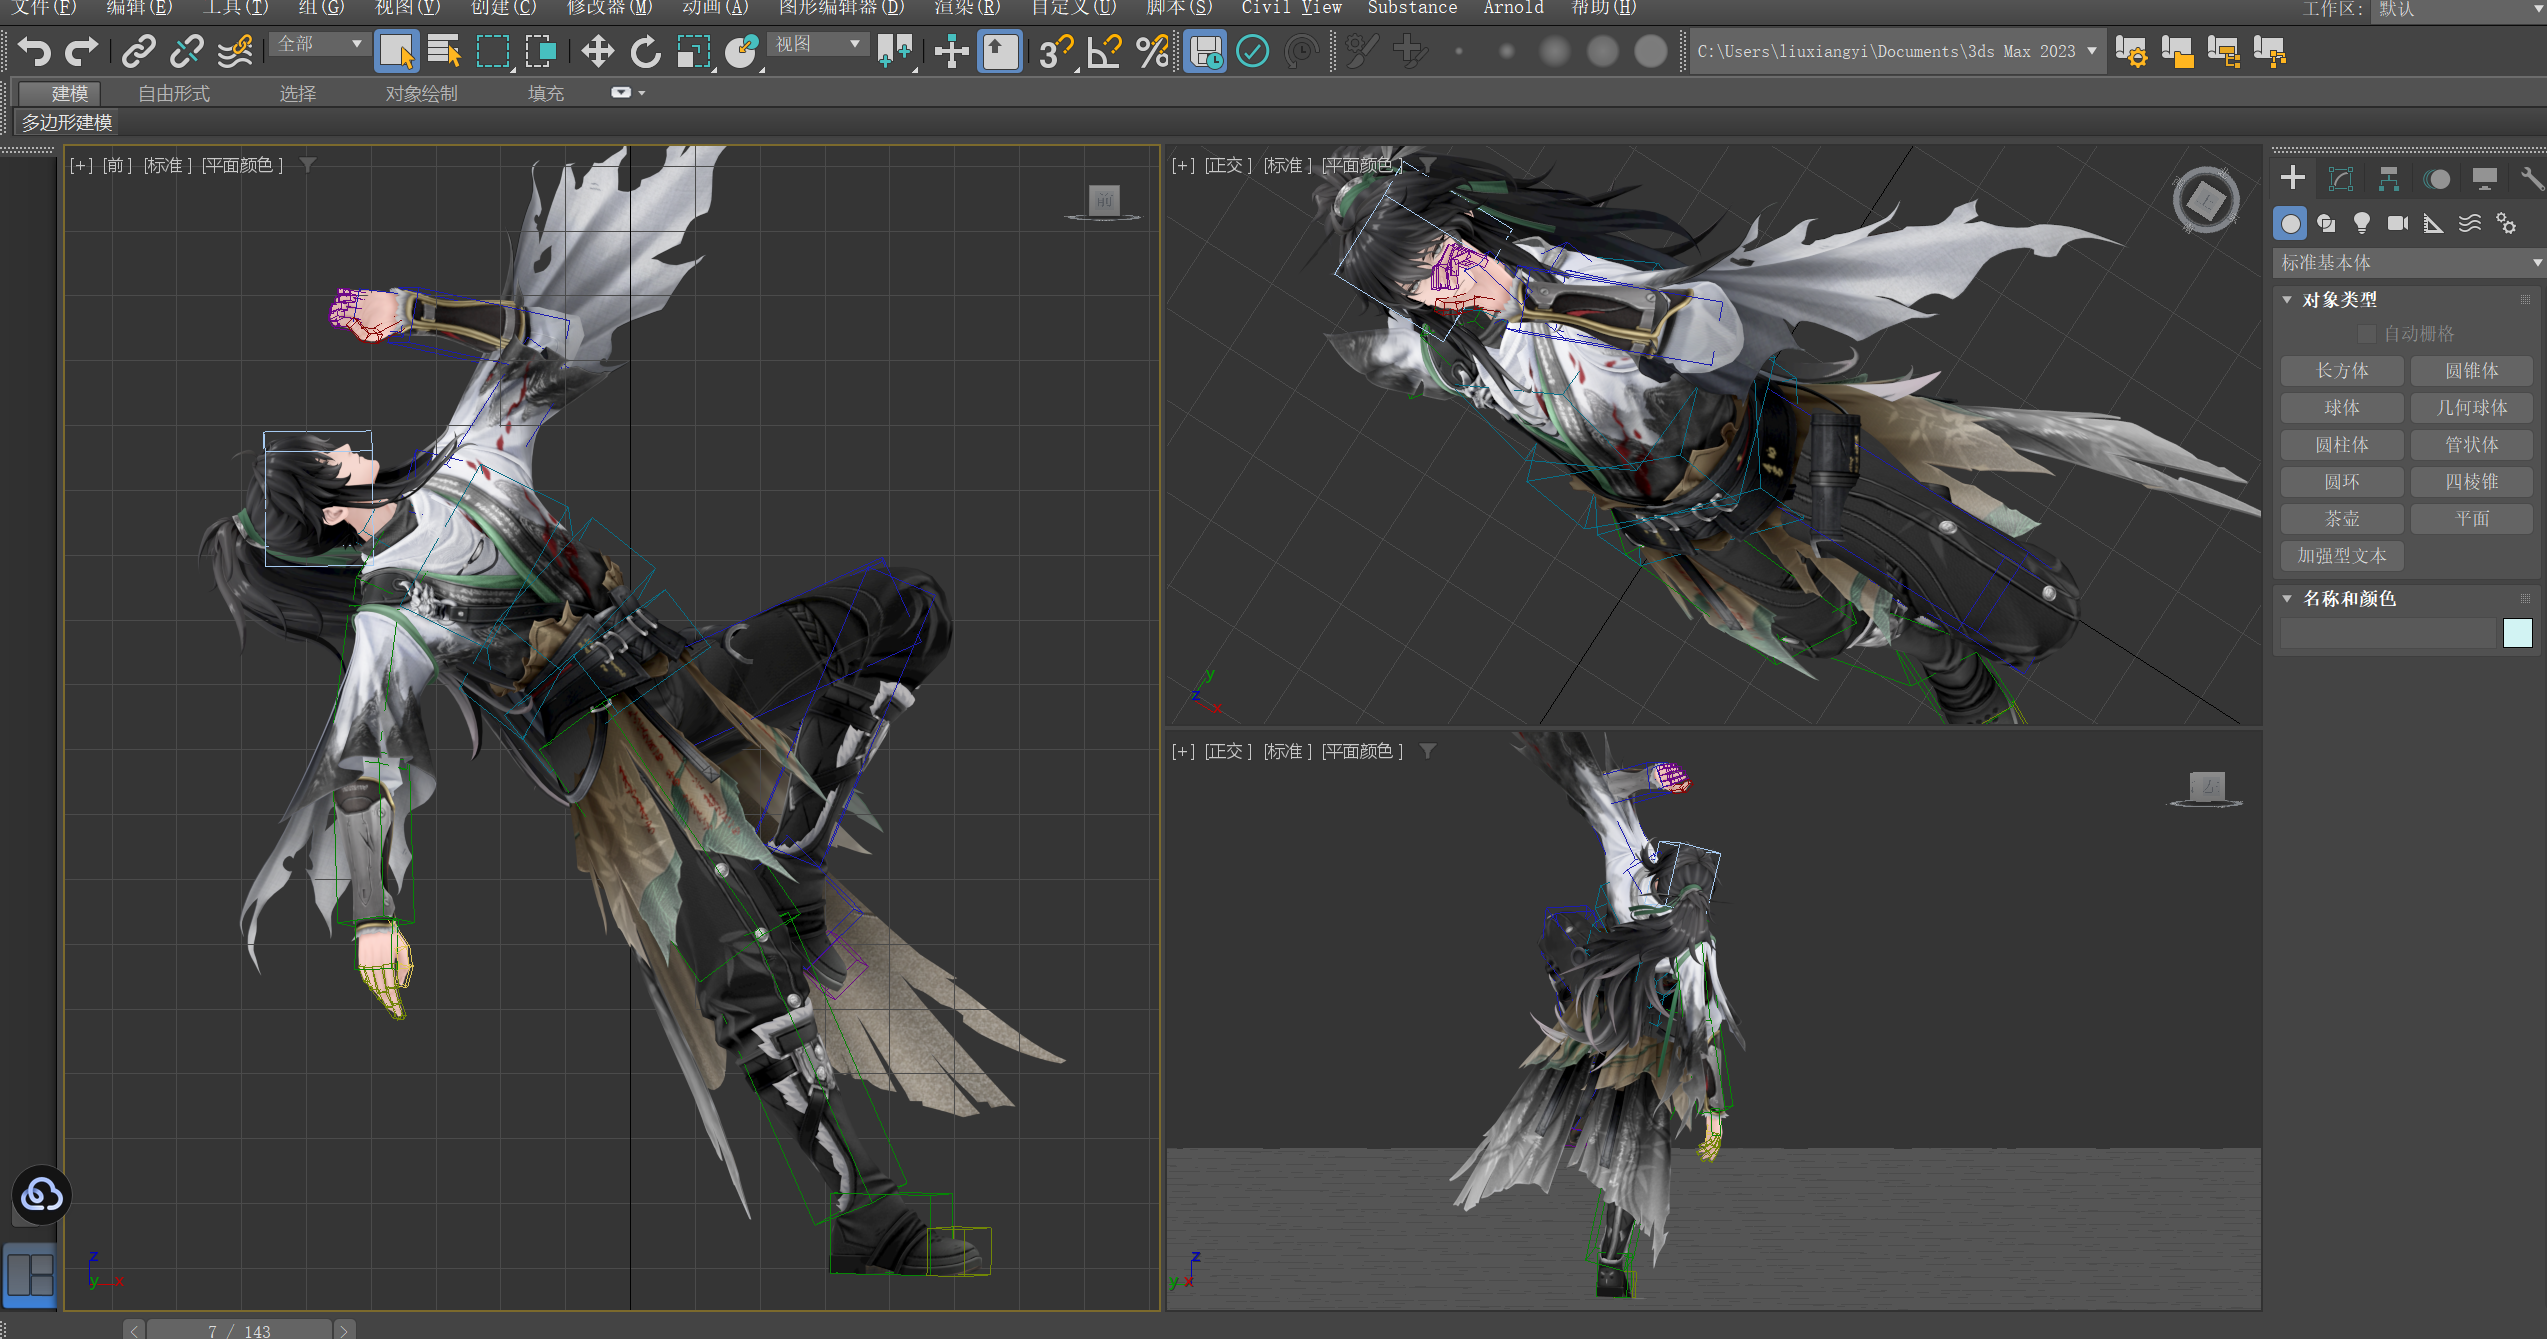Viewport: 2547px width, 1339px height.
Task: Open the 全部 selection filter dropdown
Action: (x=318, y=44)
